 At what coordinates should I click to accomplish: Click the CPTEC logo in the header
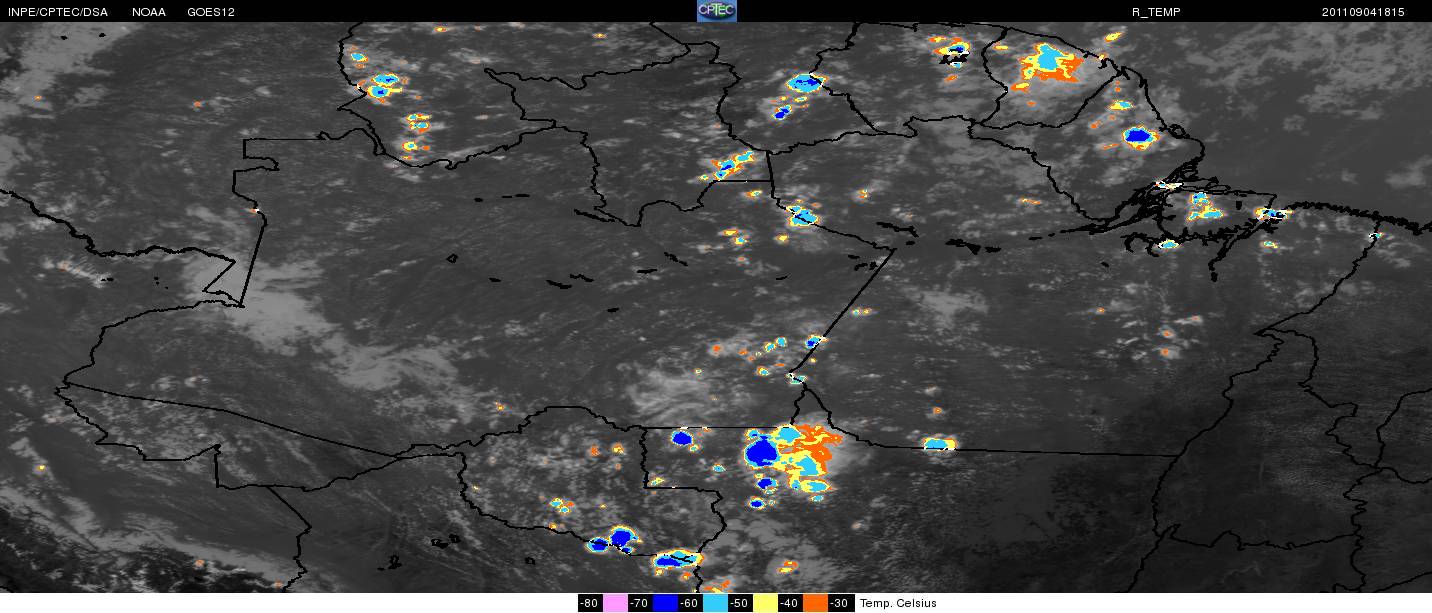[717, 11]
